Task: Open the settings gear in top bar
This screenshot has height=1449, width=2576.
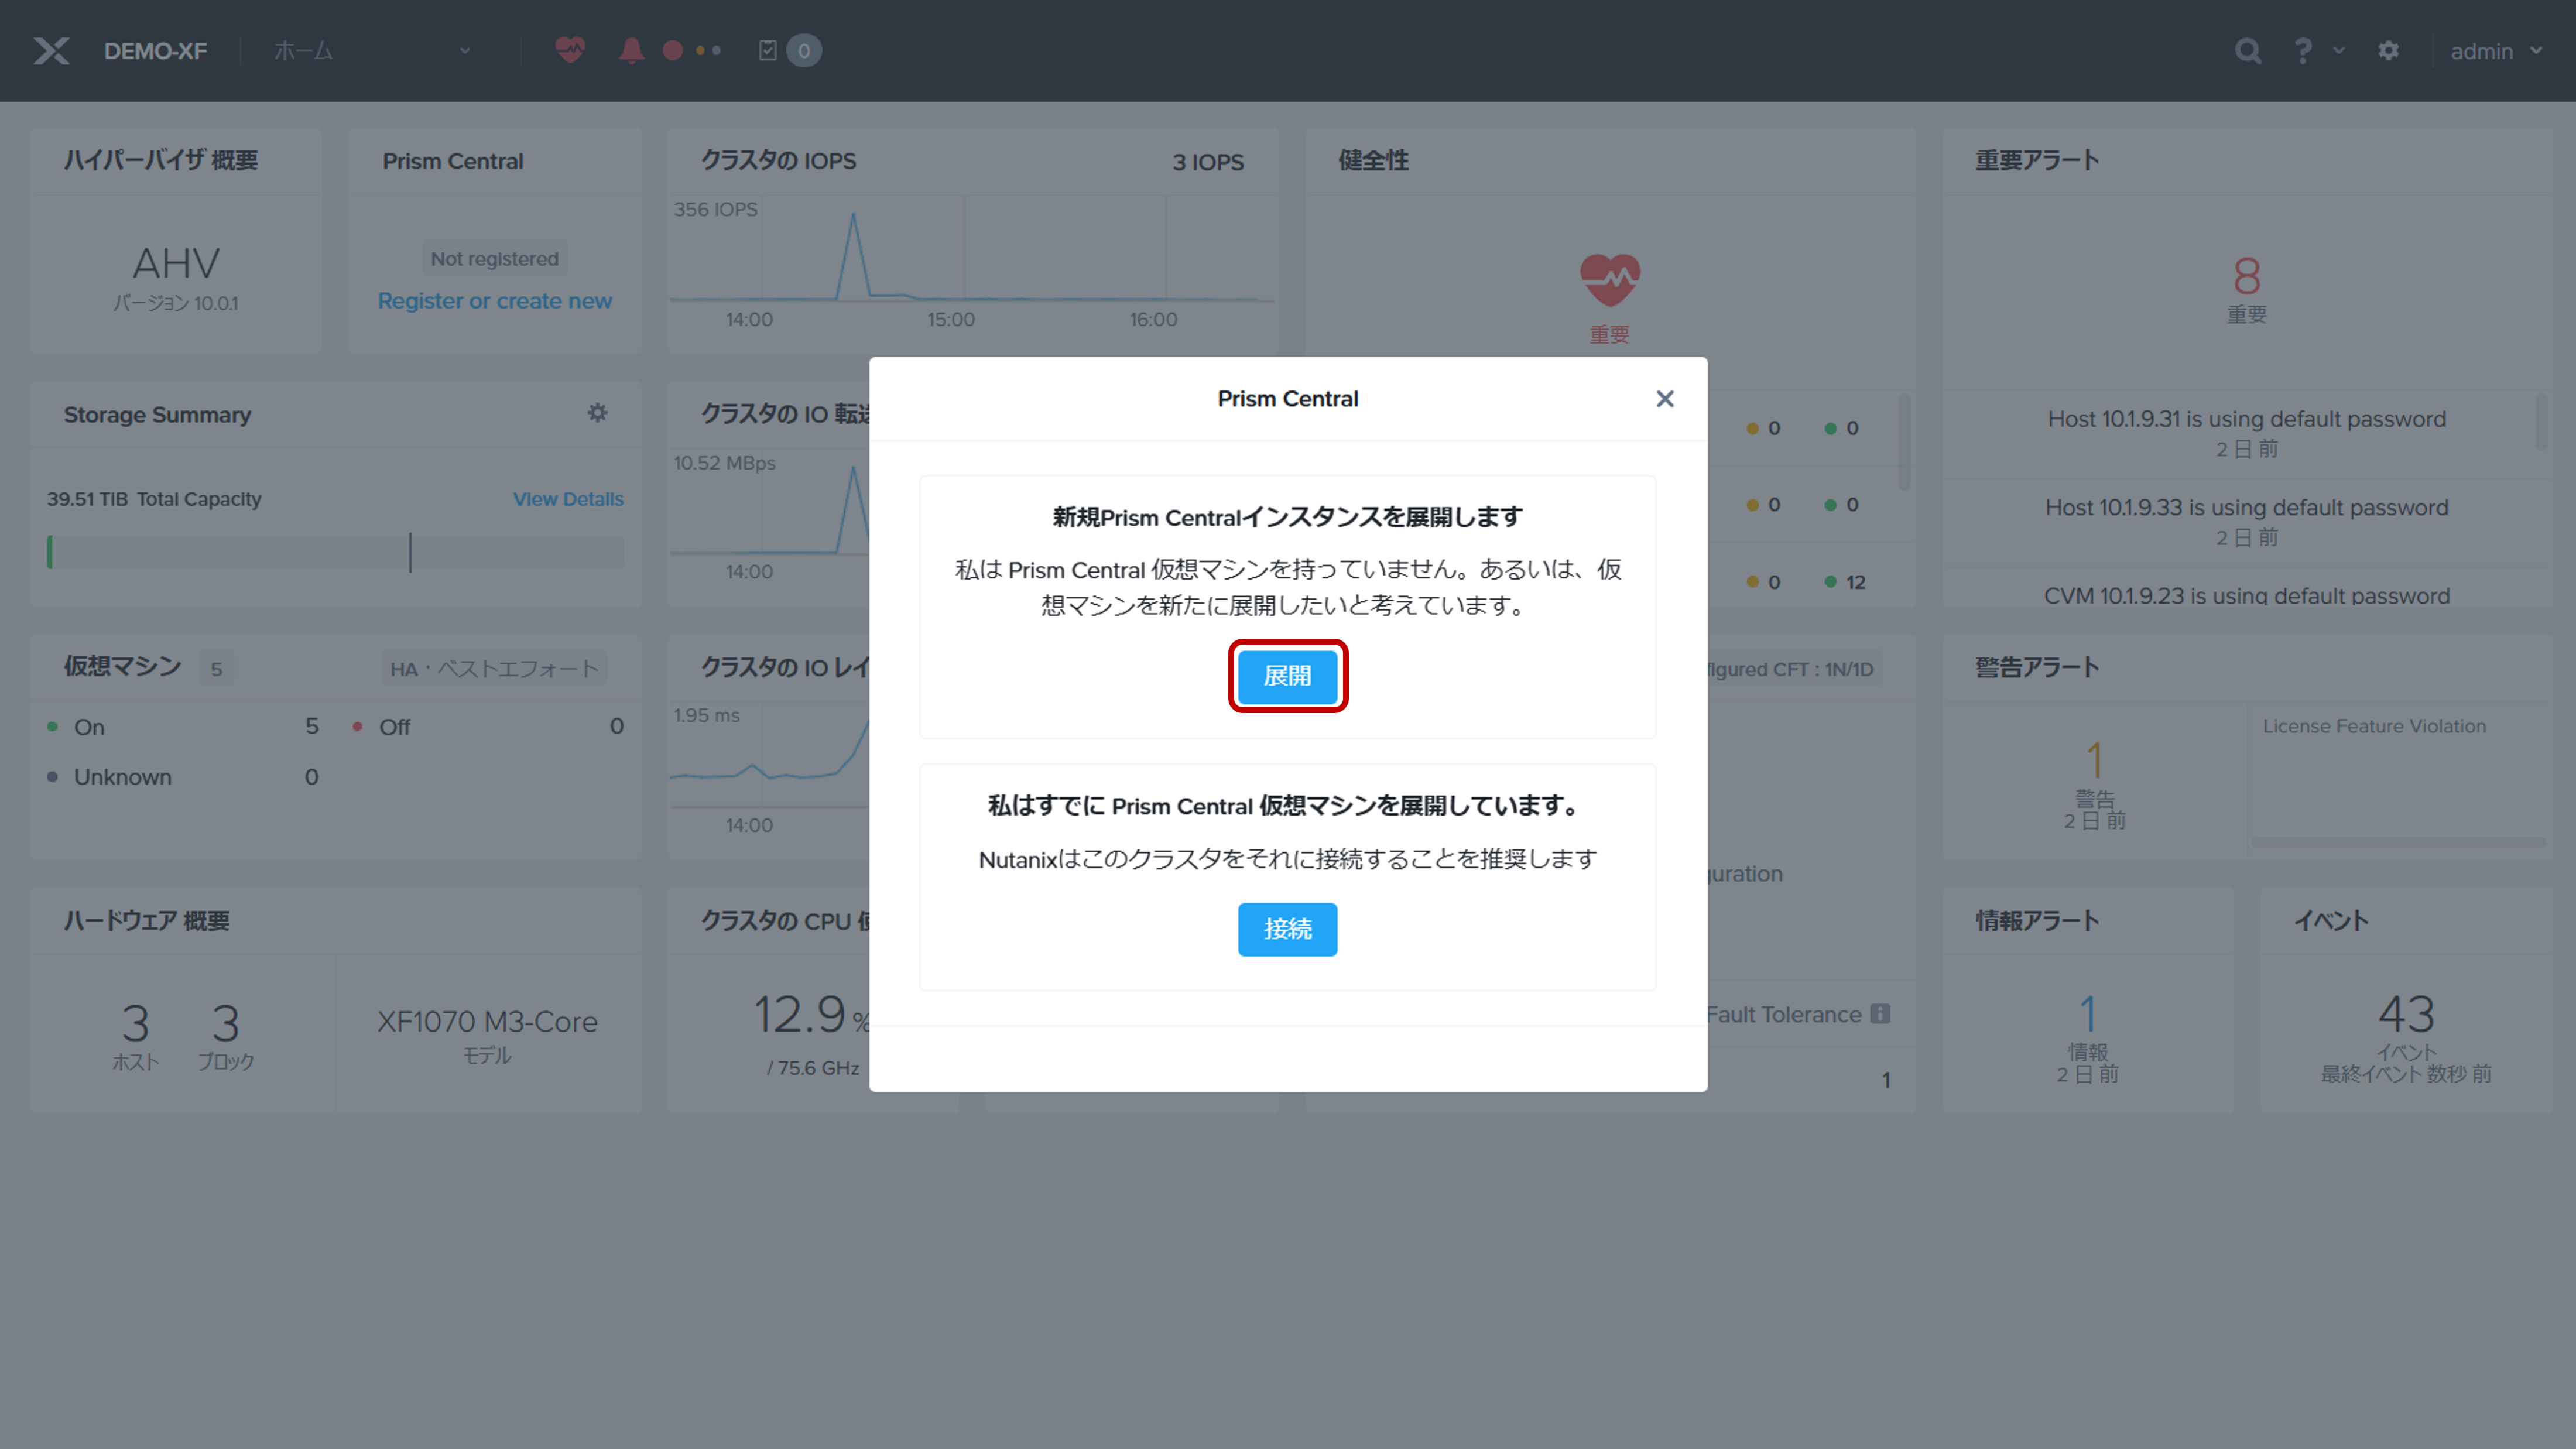Action: [2389, 51]
